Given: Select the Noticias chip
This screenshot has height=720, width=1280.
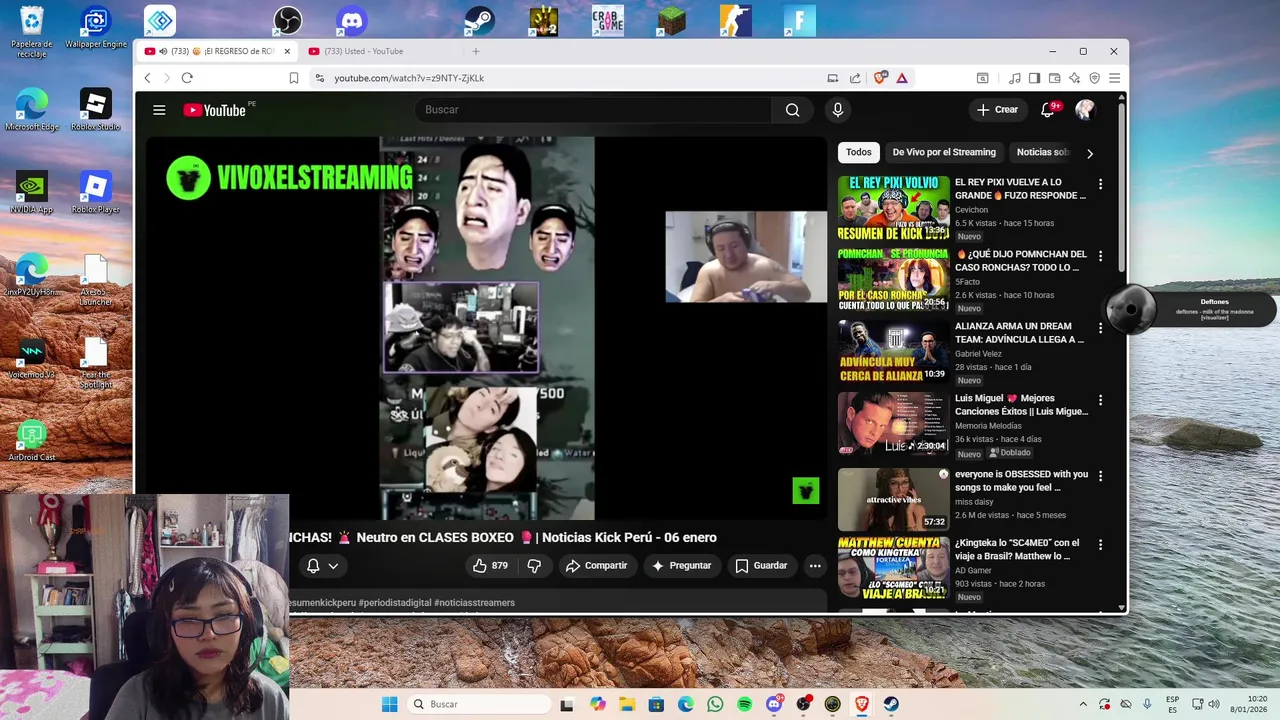Looking at the screenshot, I should (1042, 152).
